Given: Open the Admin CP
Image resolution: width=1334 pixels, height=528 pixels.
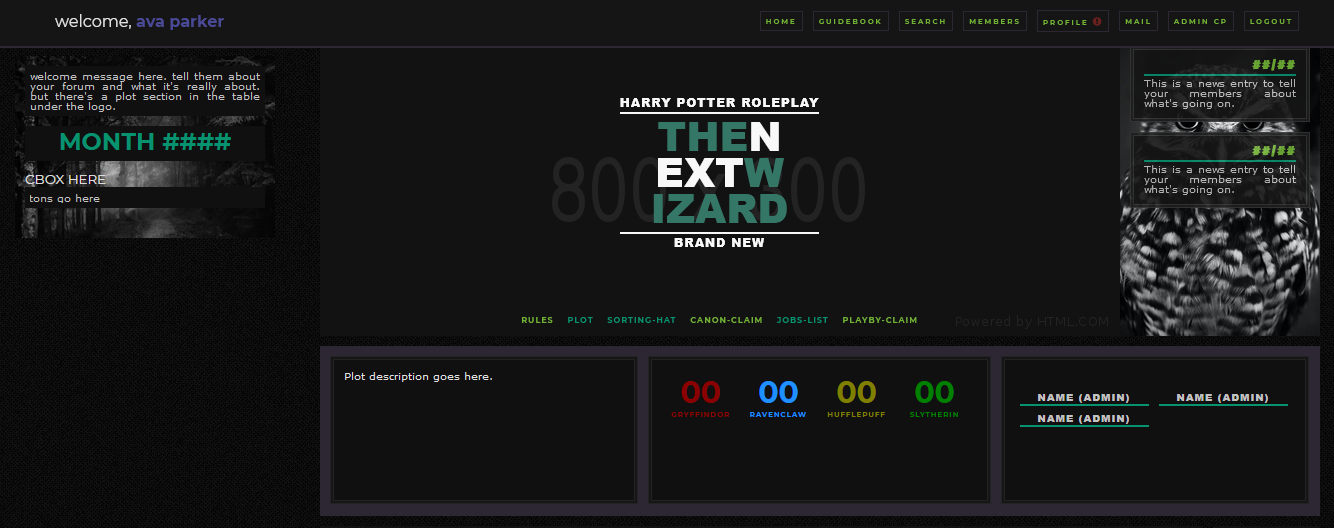Looking at the screenshot, I should click(1200, 21).
